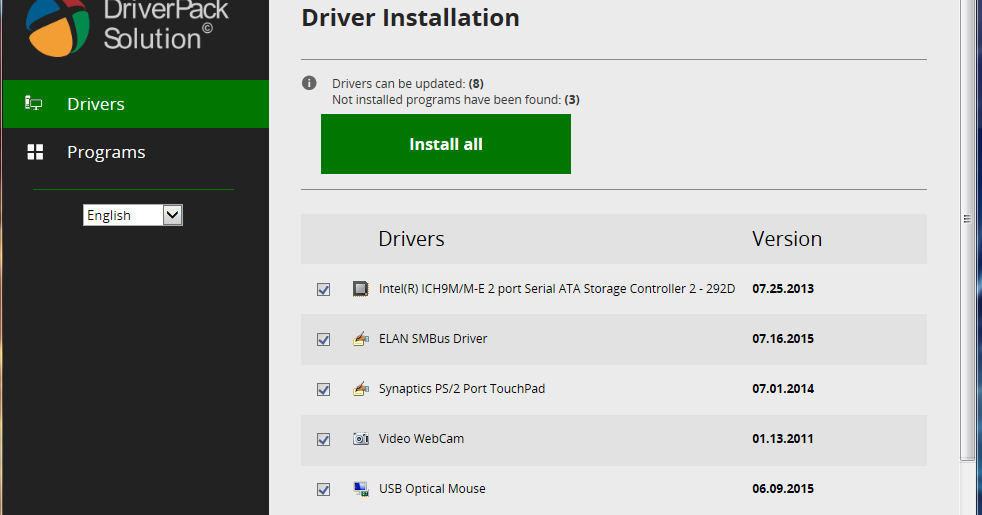982x515 pixels.
Task: Click the Programs grid icon
Action: click(x=35, y=152)
